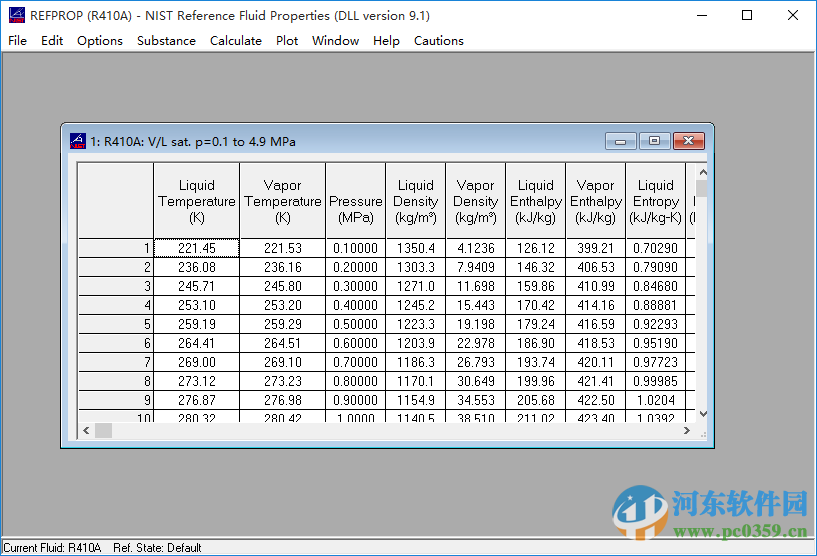The width and height of the screenshot is (817, 556).
Task: Click the horizontal scrollbar right arrow
Action: coord(686,430)
